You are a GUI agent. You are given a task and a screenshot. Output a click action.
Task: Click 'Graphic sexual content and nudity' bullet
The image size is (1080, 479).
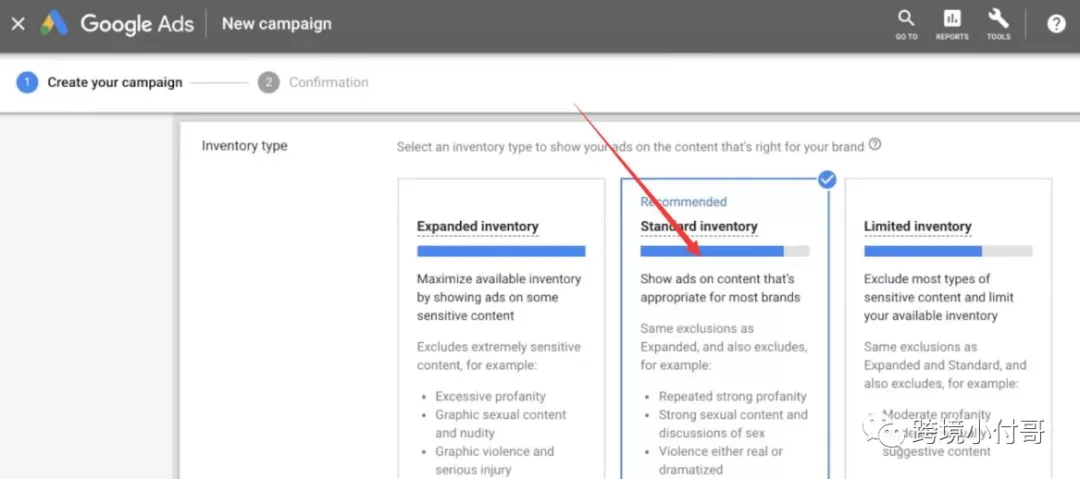501,424
